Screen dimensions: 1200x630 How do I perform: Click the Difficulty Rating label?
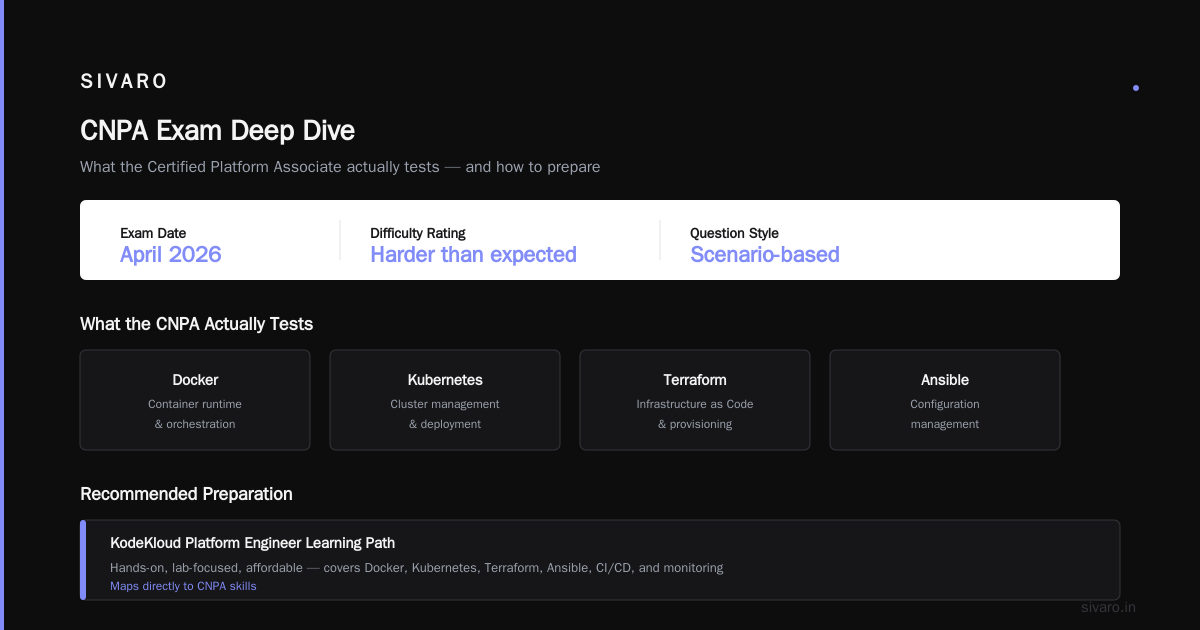coord(418,233)
